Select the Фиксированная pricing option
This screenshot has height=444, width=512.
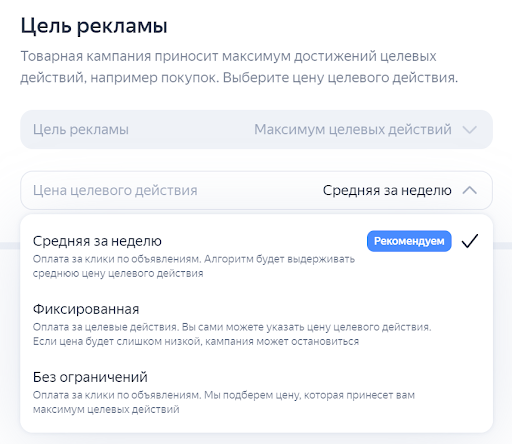256,324
